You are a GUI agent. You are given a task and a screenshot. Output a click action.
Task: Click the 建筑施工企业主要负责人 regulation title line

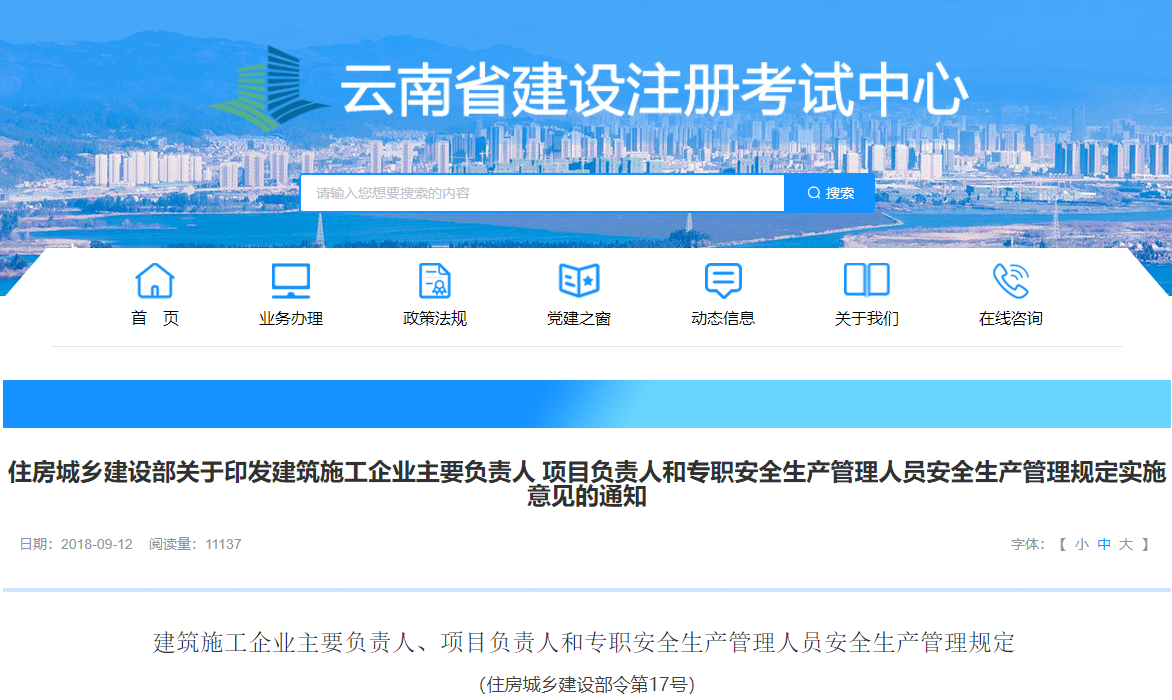click(584, 642)
